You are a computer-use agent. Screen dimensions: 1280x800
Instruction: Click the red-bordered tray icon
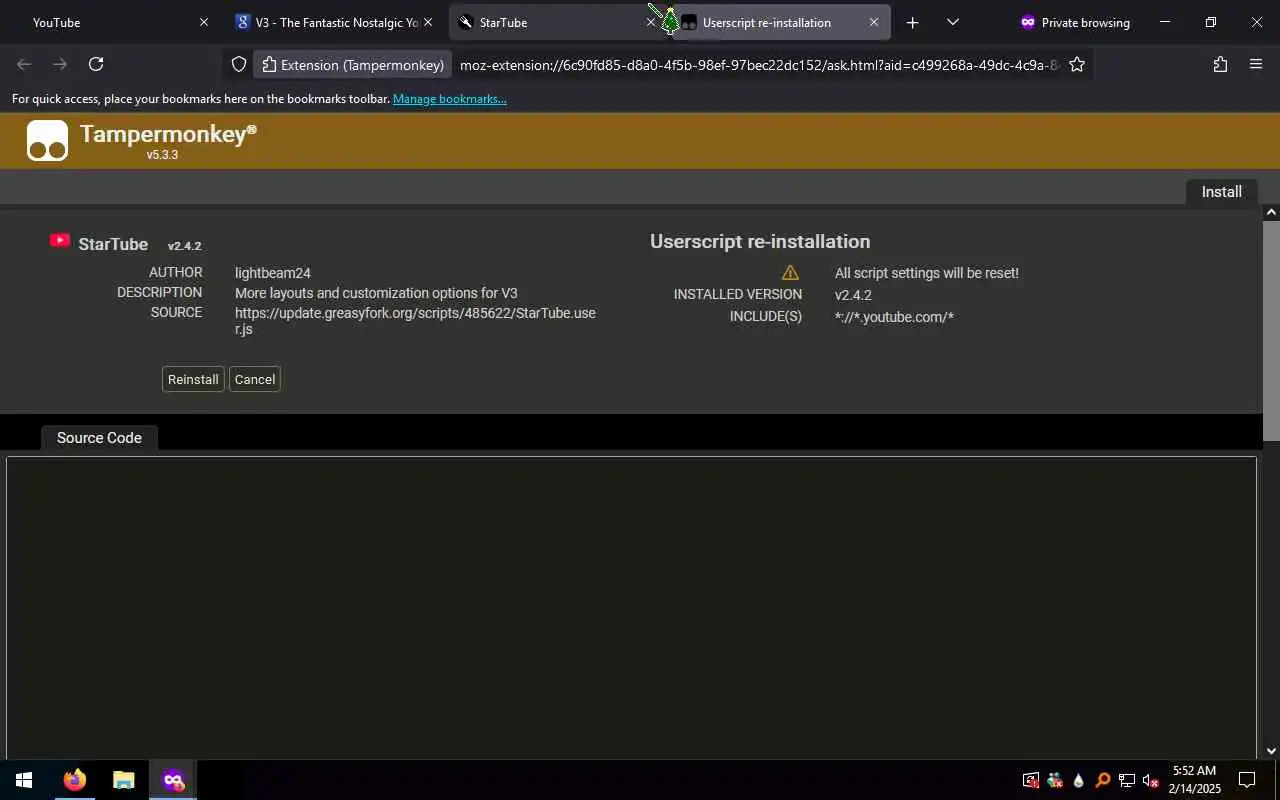(1030, 780)
